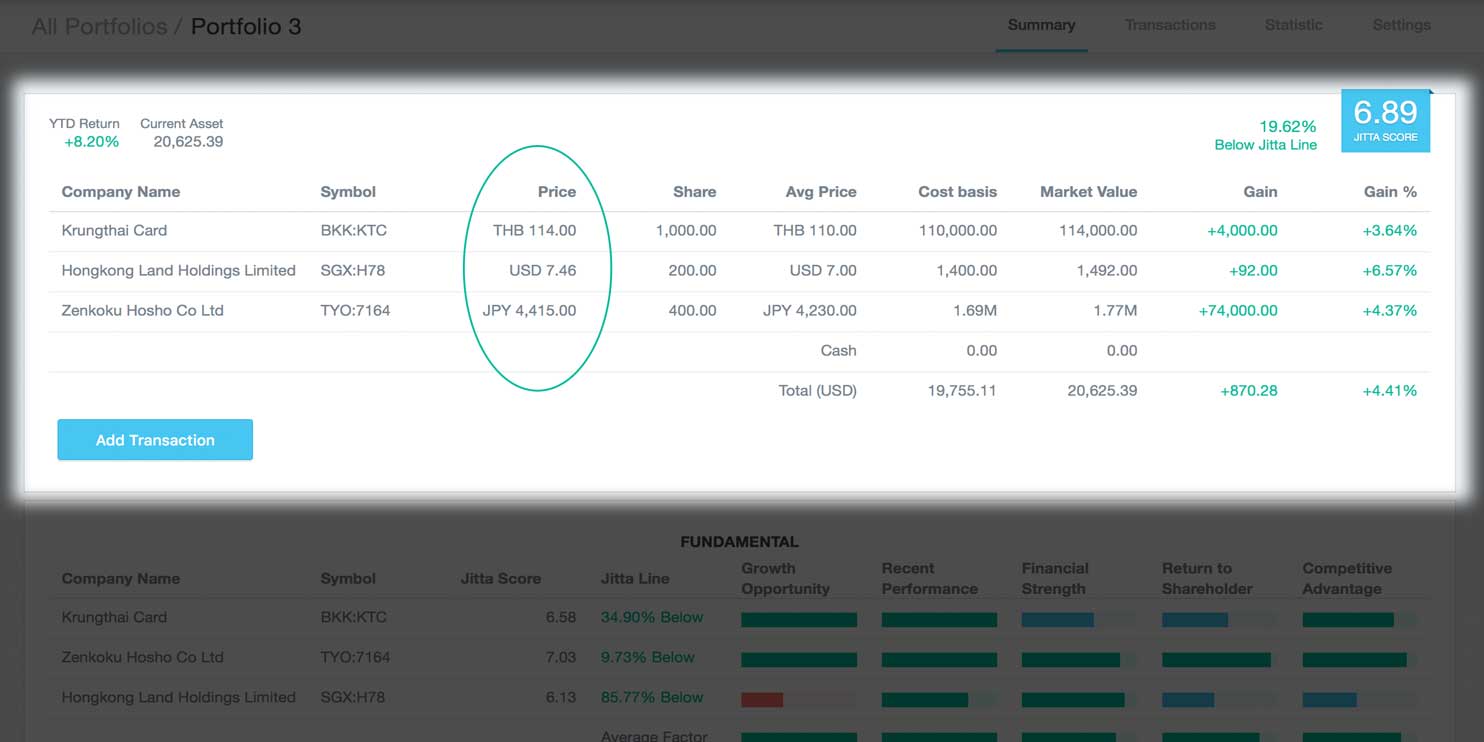Image resolution: width=1484 pixels, height=742 pixels.
Task: Click the Competitive Advantage column header
Action: pos(1347,579)
